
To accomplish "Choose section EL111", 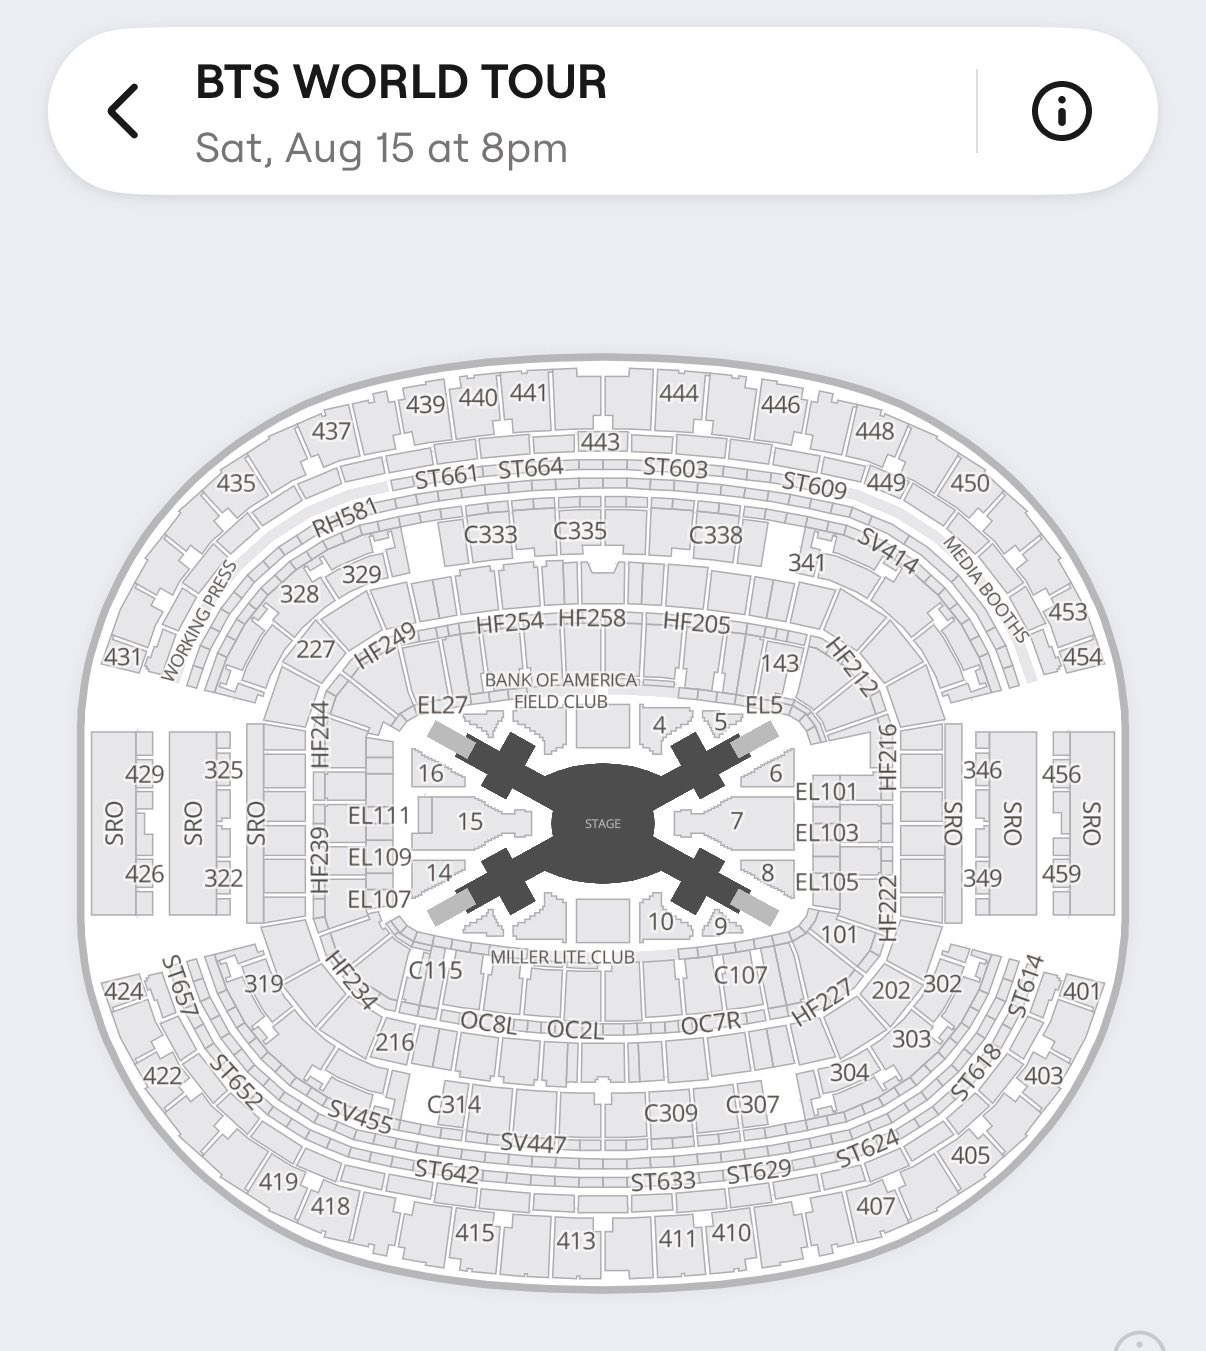I will point(379,815).
